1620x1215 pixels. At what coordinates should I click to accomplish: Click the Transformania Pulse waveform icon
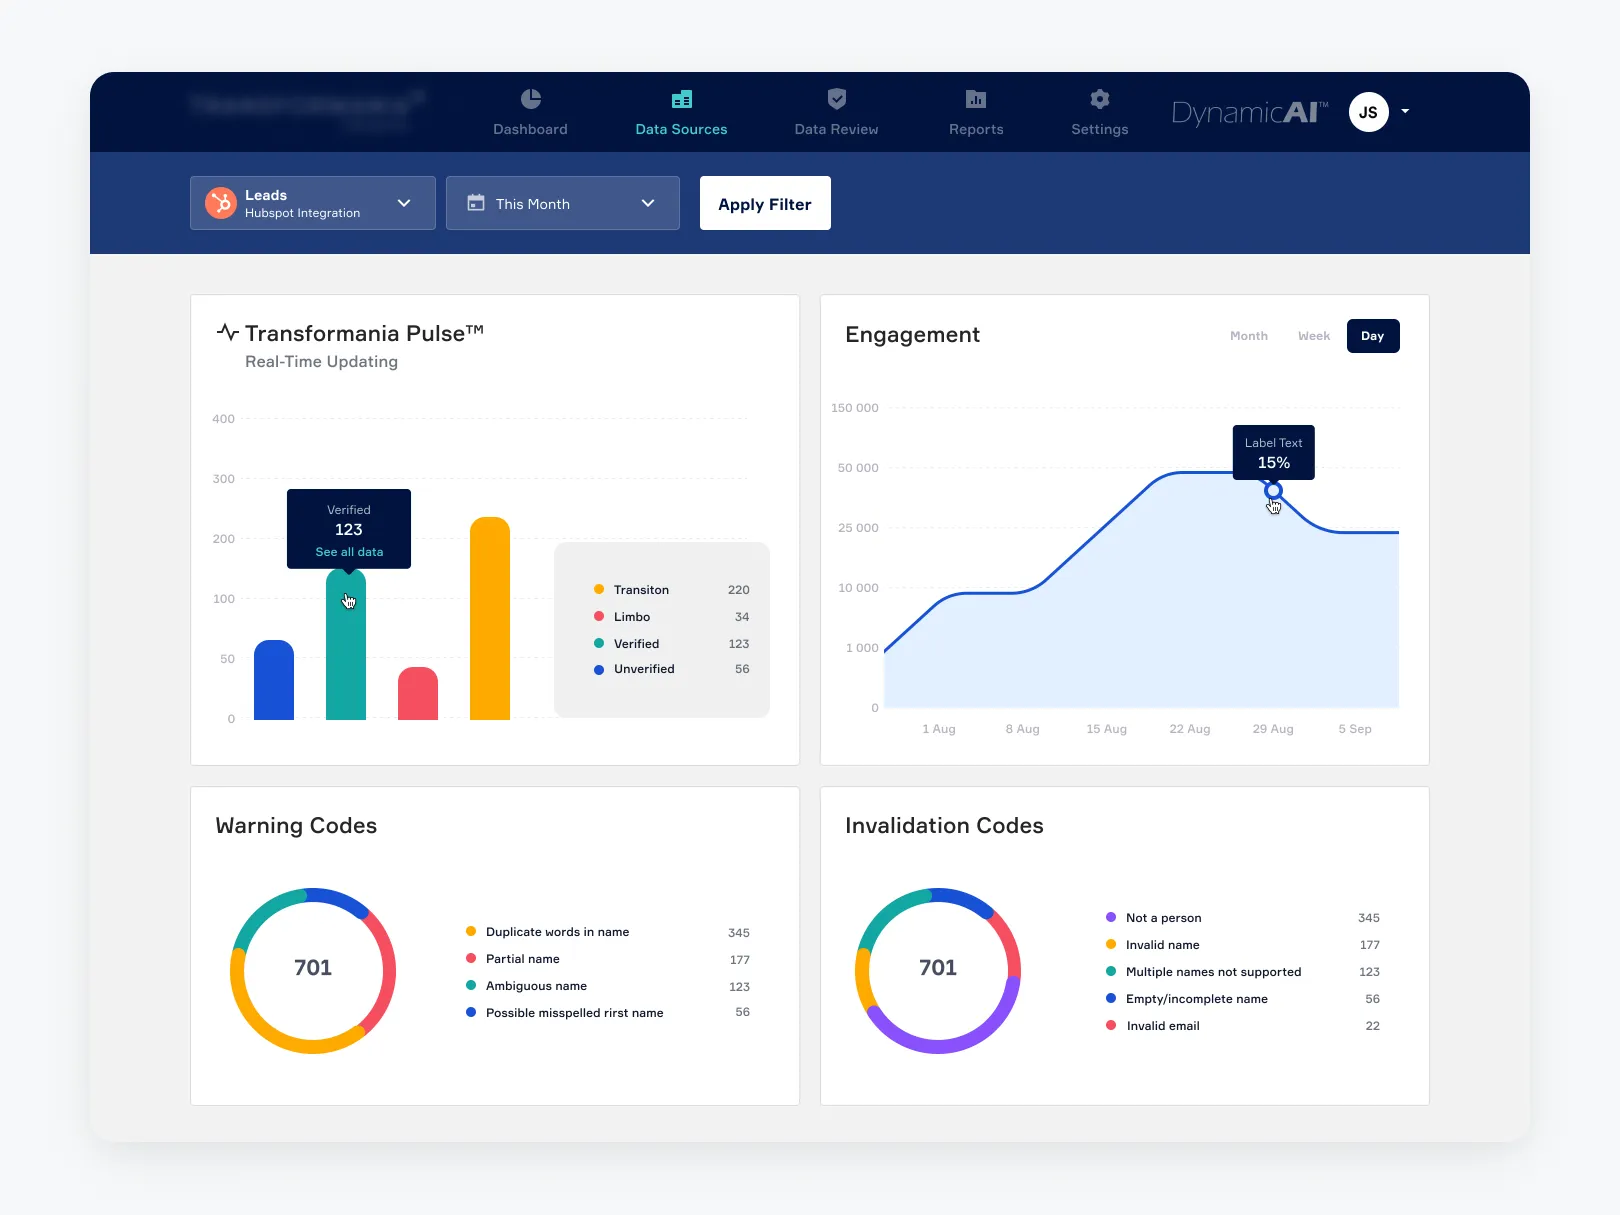228,330
